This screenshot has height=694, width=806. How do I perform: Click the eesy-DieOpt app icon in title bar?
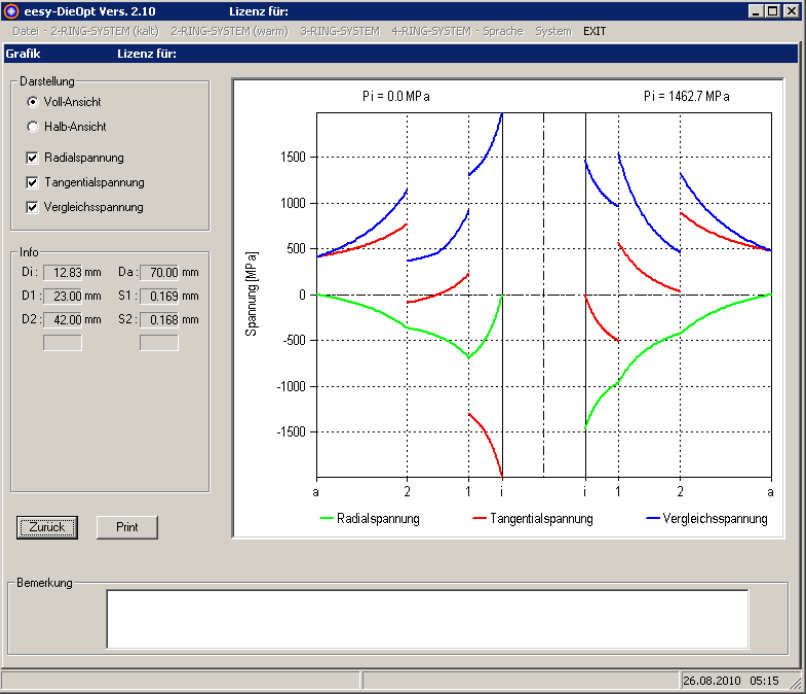coord(11,11)
